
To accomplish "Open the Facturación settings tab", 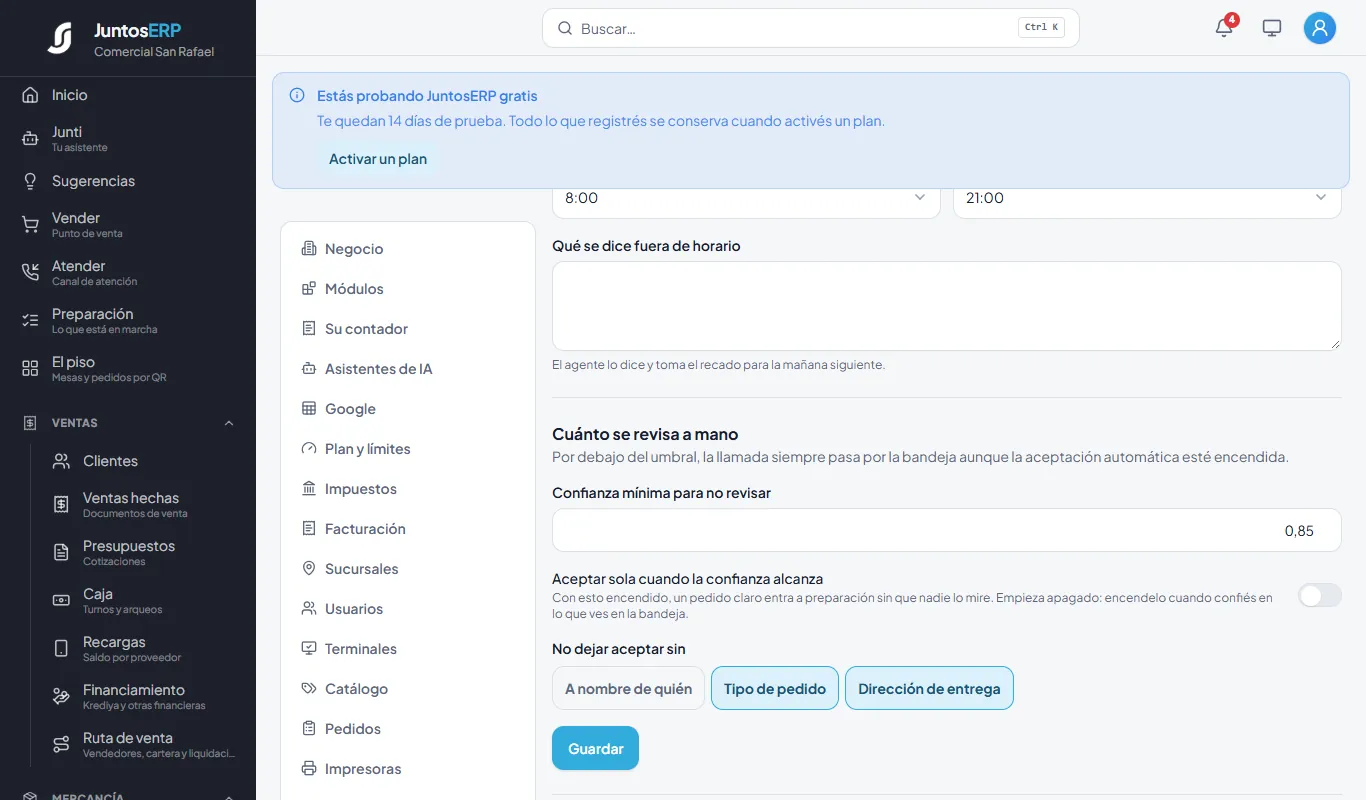I will pos(408,529).
